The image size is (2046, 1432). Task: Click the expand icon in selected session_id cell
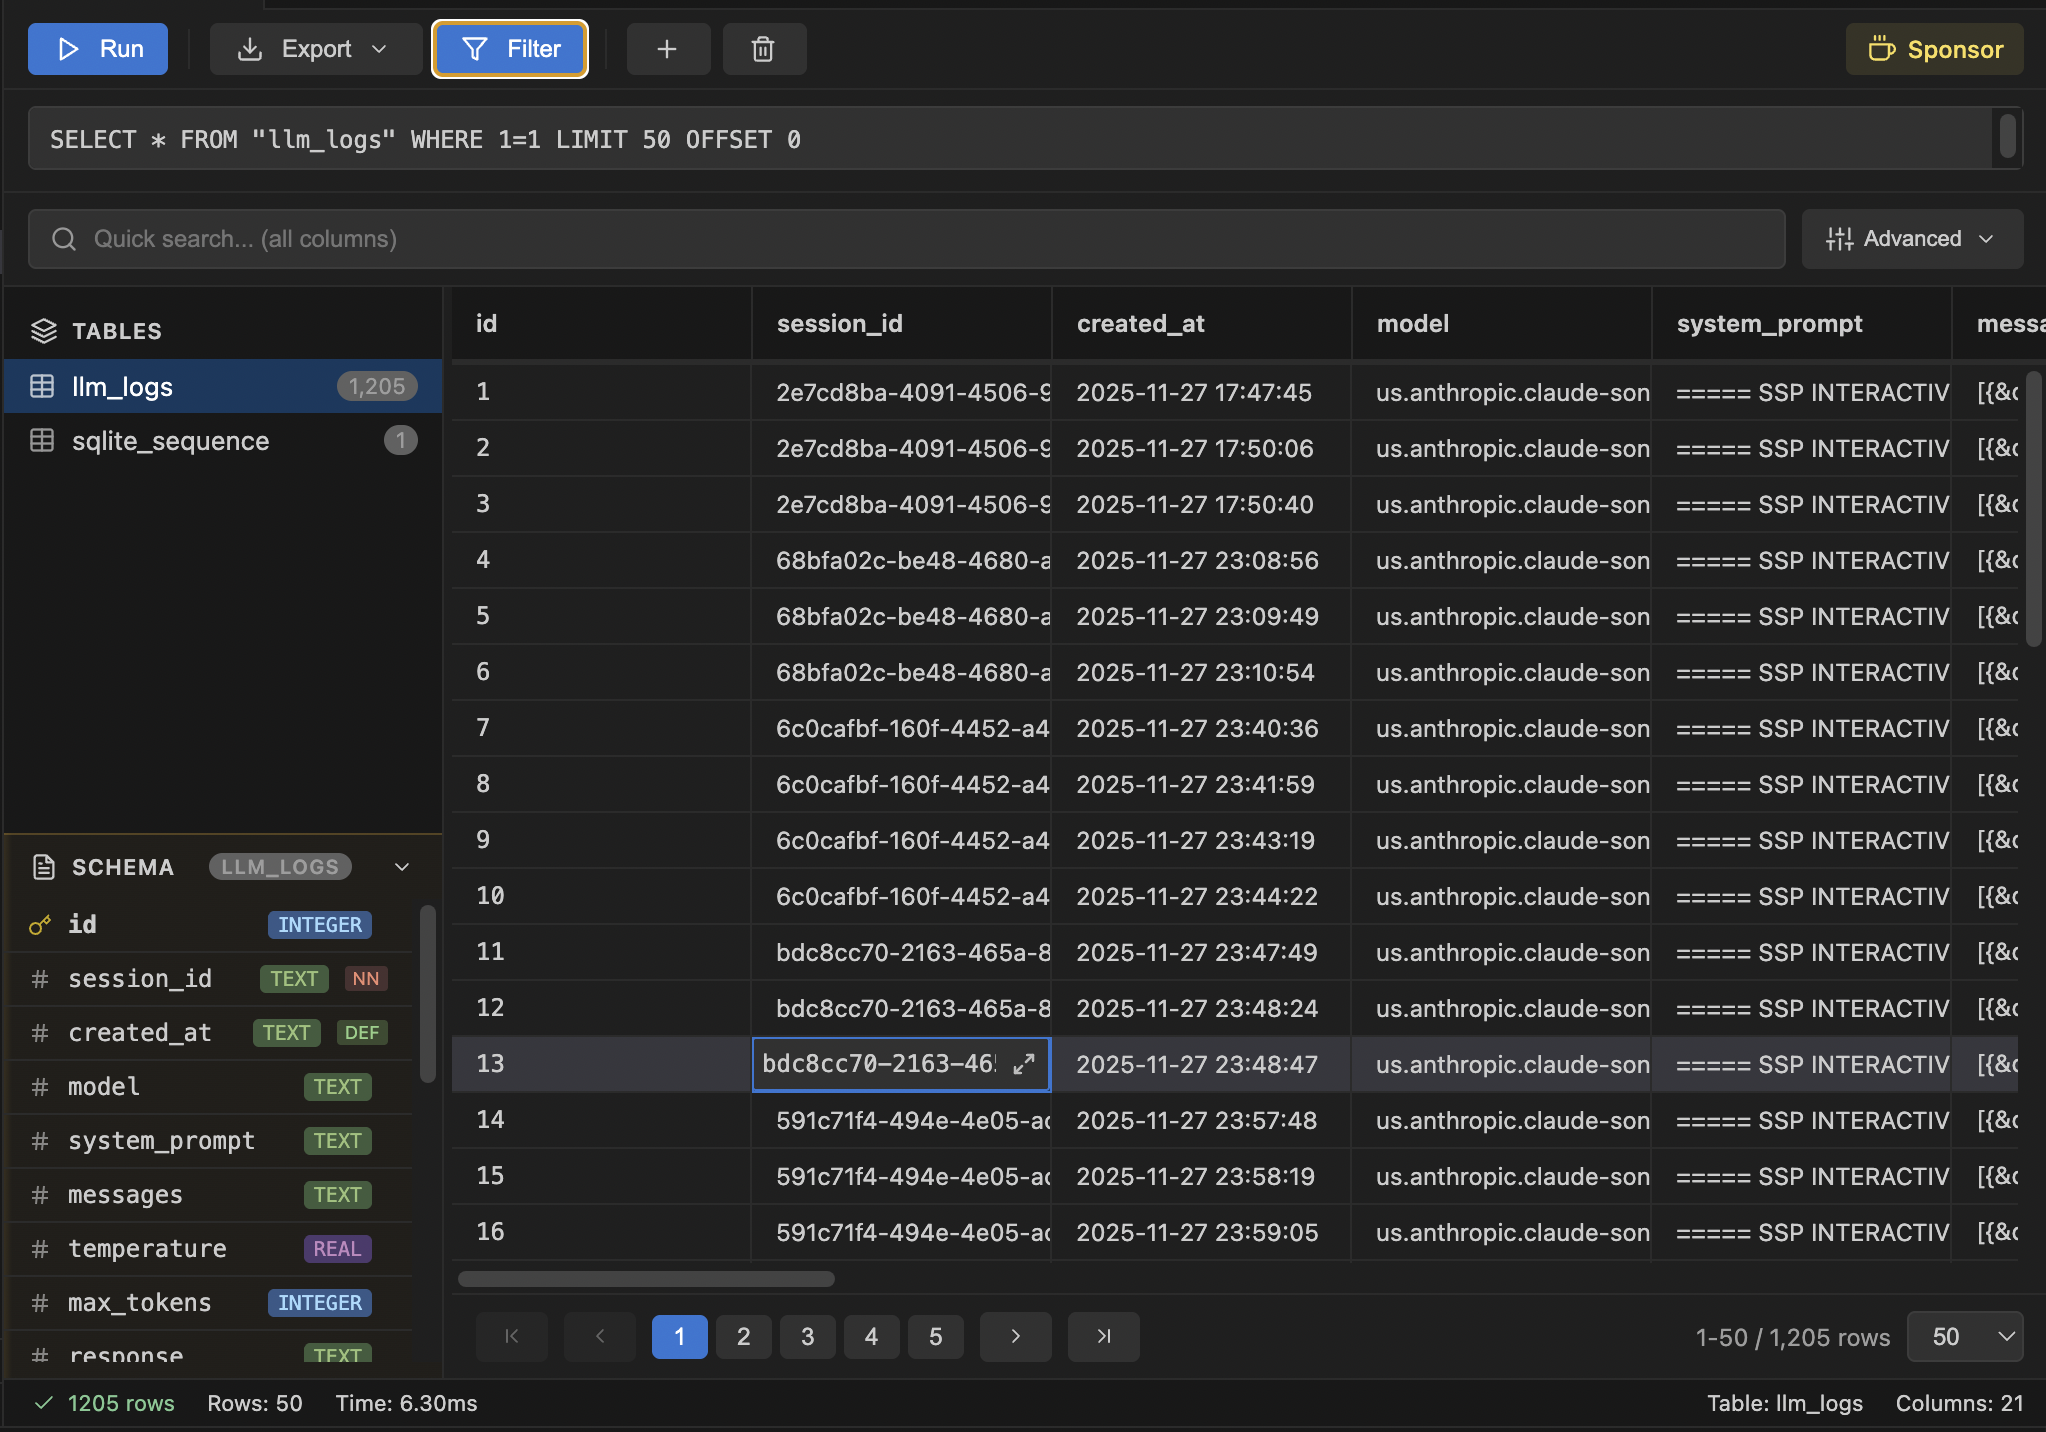(x=1023, y=1064)
